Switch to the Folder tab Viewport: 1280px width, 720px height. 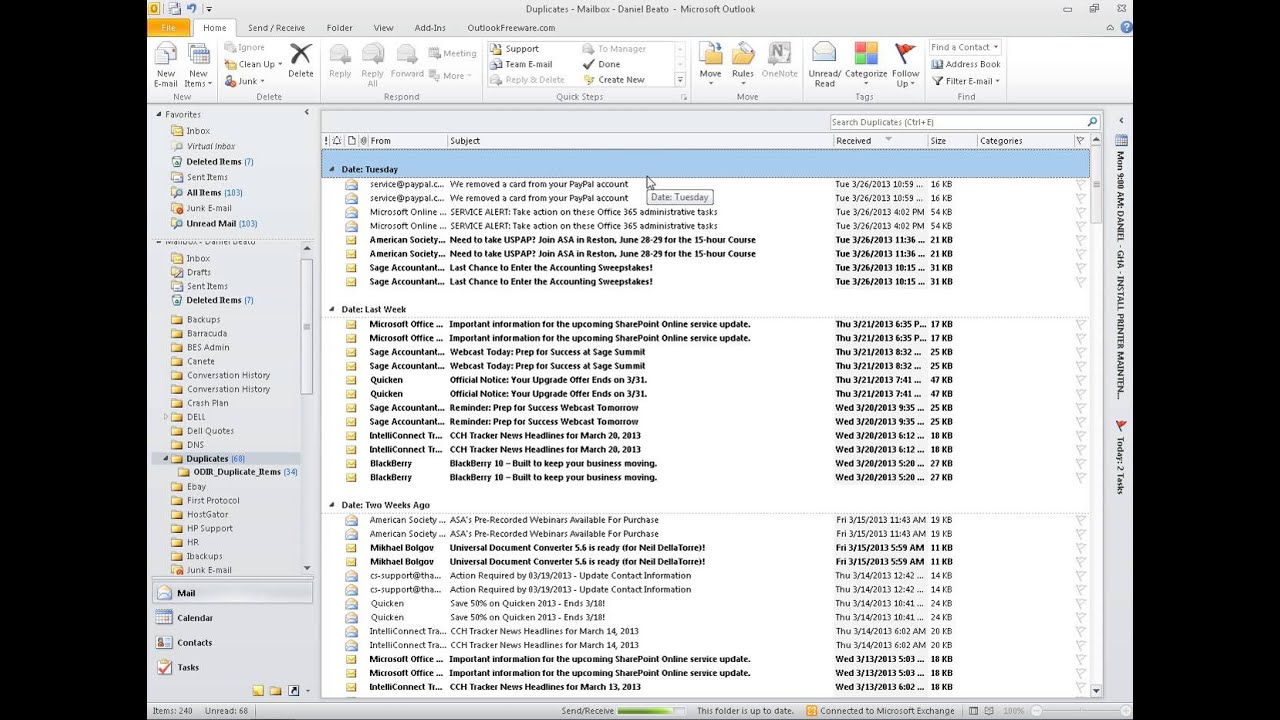pos(339,28)
